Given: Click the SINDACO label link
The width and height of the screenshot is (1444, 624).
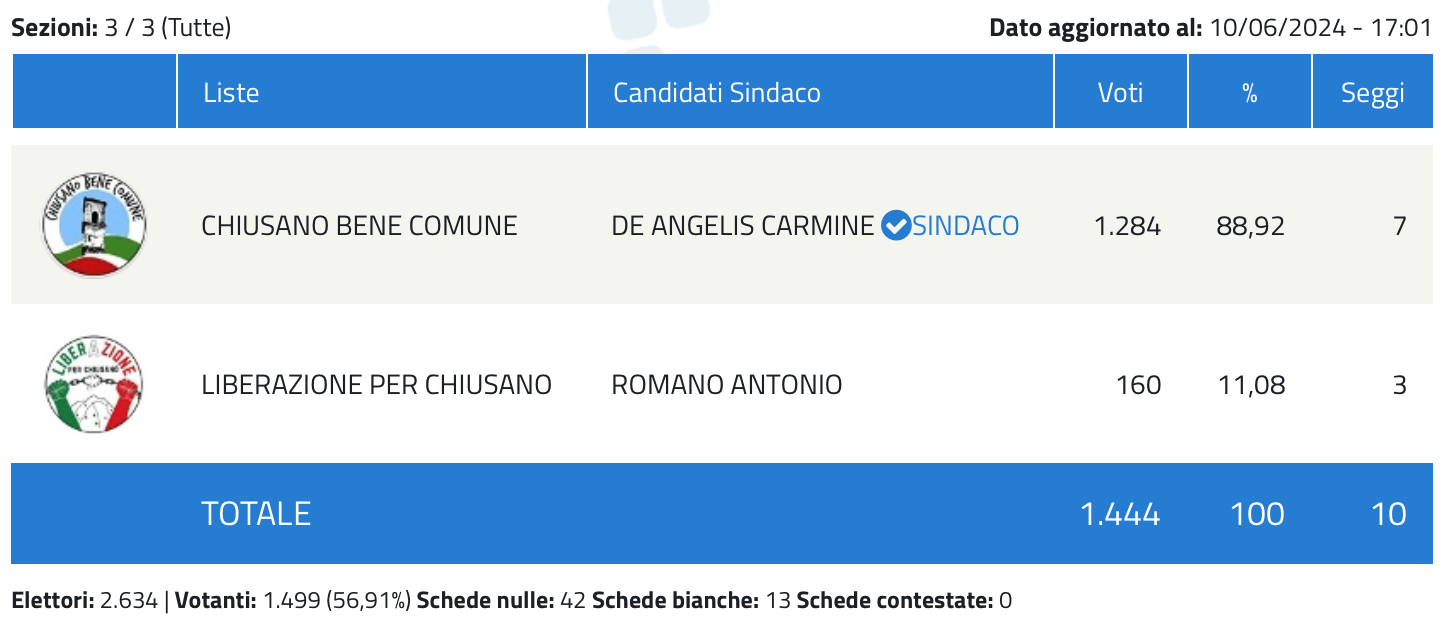Looking at the screenshot, I should [966, 226].
